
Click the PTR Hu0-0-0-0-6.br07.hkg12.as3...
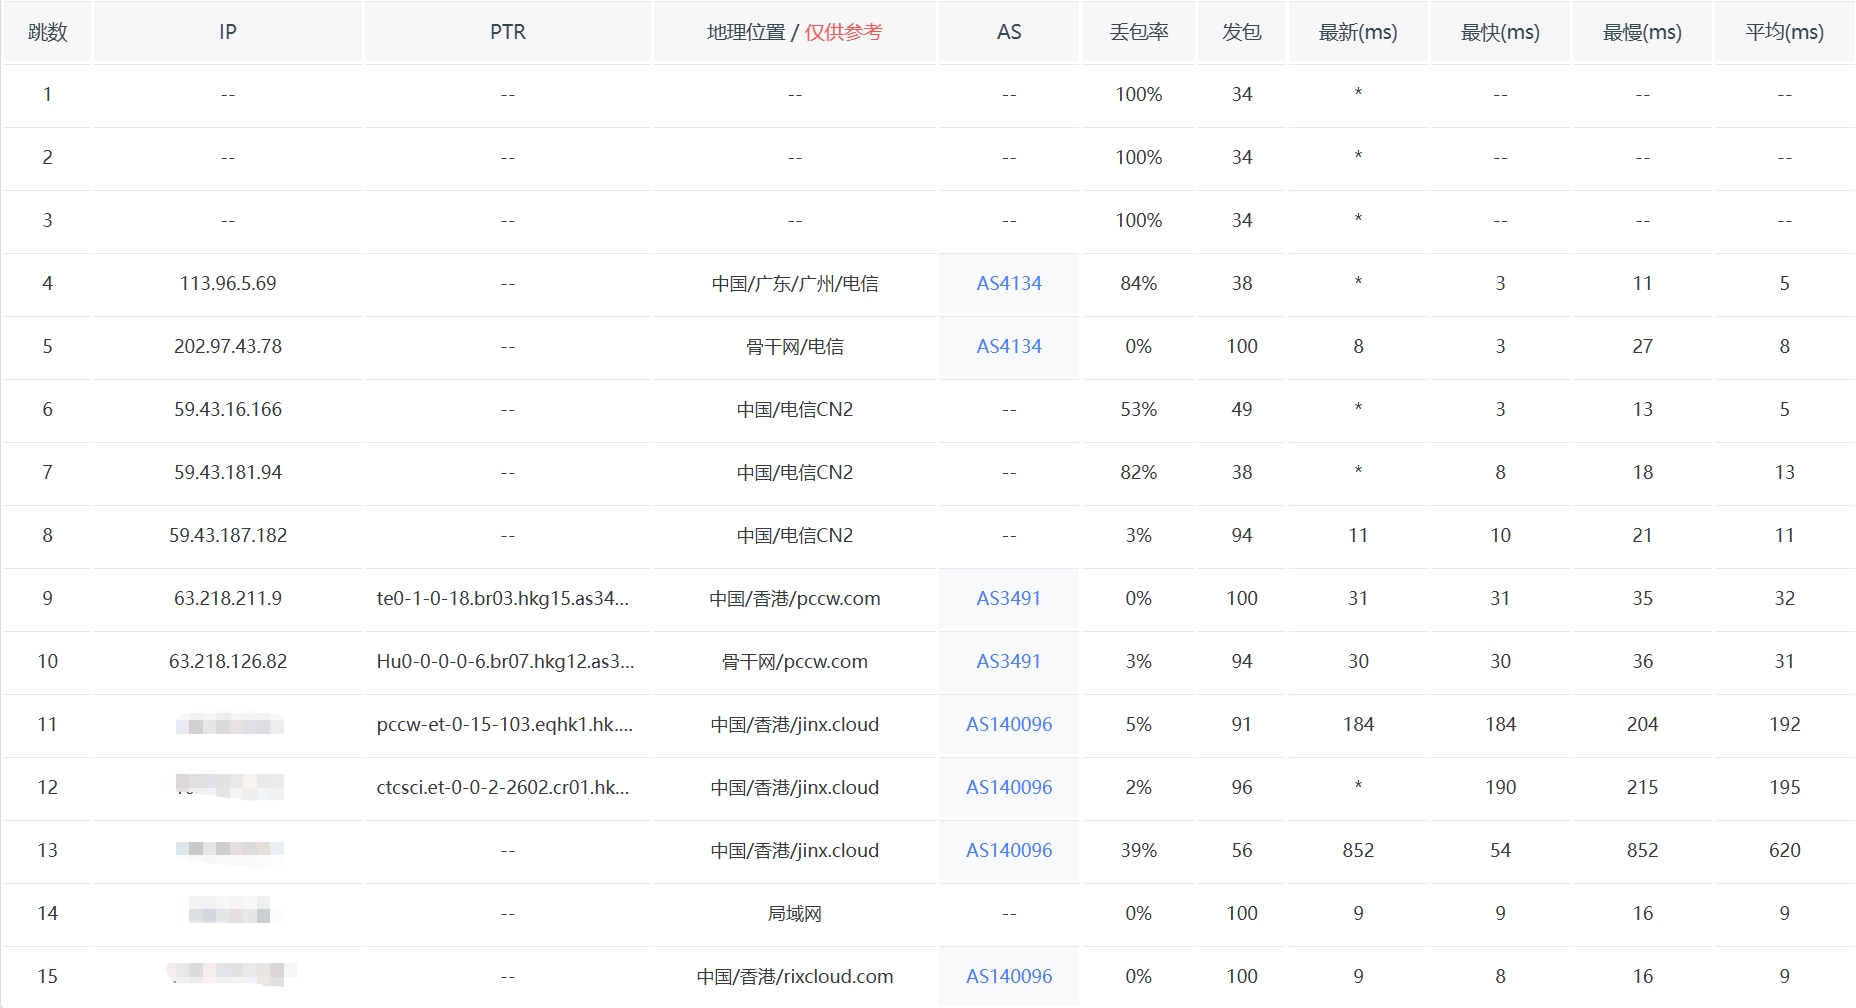[505, 661]
